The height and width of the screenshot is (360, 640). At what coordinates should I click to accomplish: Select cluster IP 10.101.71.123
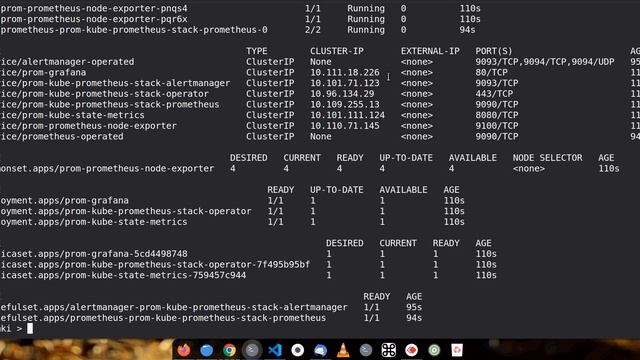pos(344,83)
